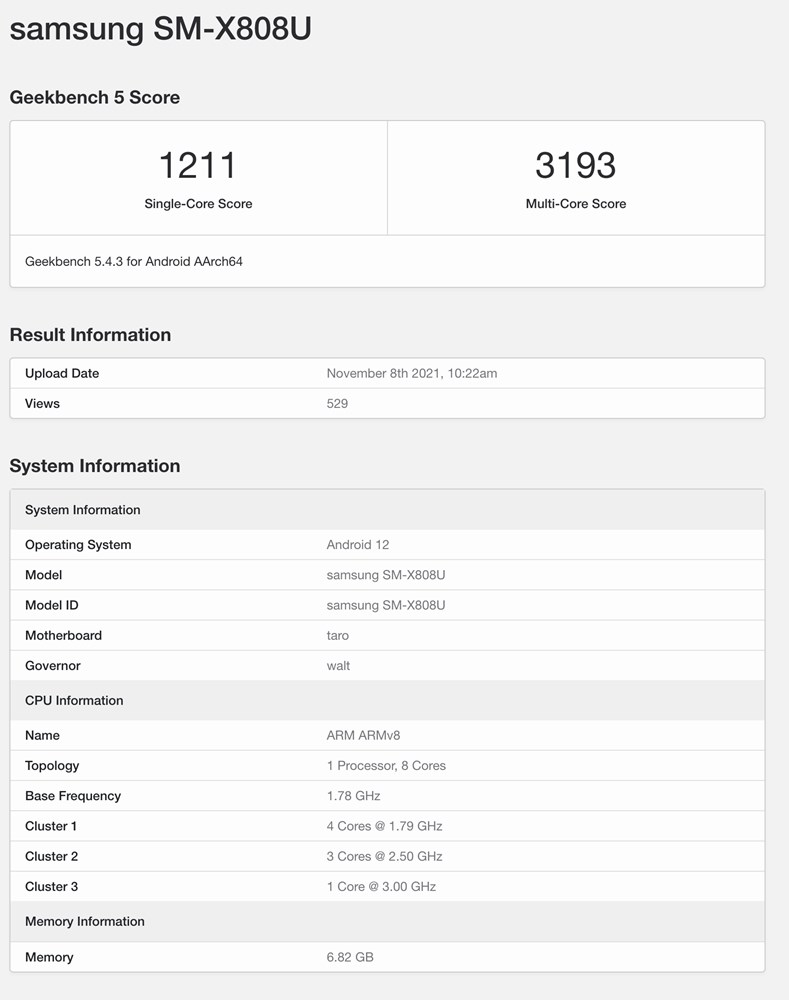The width and height of the screenshot is (789, 1000).
Task: Select the '1 Core @ 3.00 GHz' value
Action: pyautogui.click(x=381, y=886)
